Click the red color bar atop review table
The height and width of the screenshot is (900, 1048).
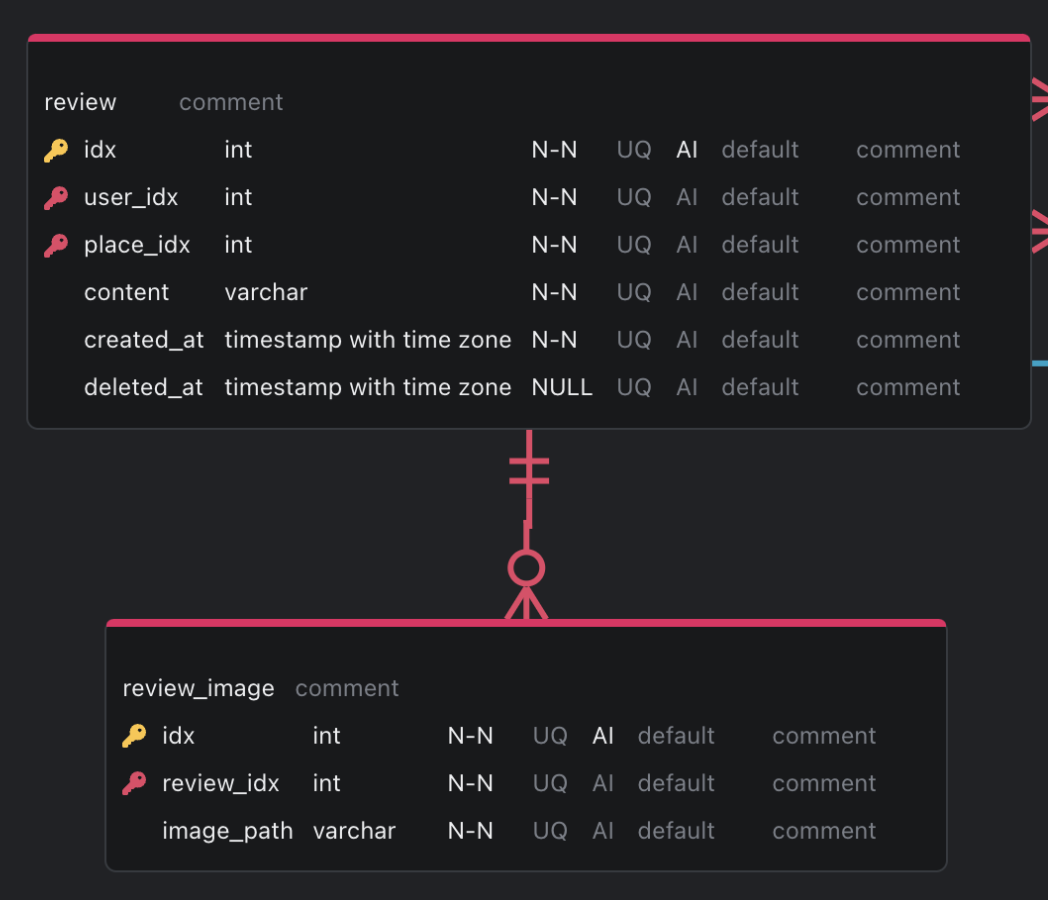[529, 37]
